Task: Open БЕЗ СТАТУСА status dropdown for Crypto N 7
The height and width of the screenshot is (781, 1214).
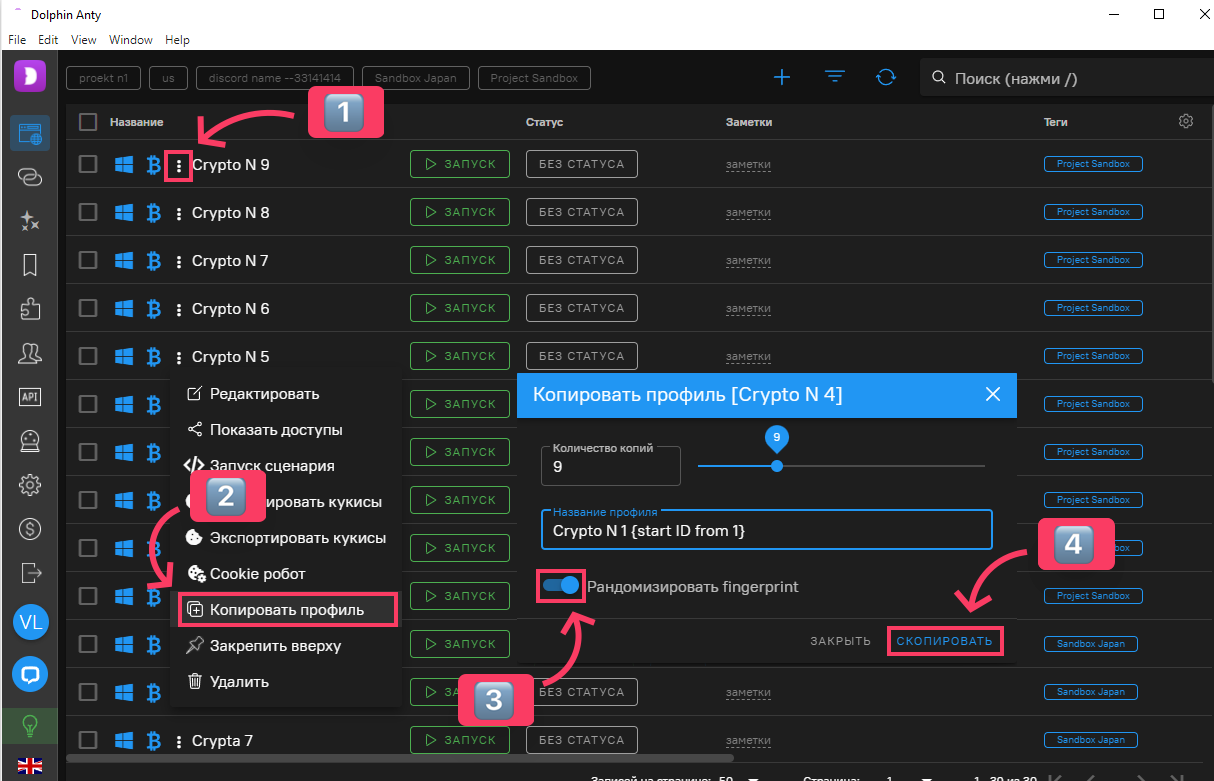Action: click(581, 260)
